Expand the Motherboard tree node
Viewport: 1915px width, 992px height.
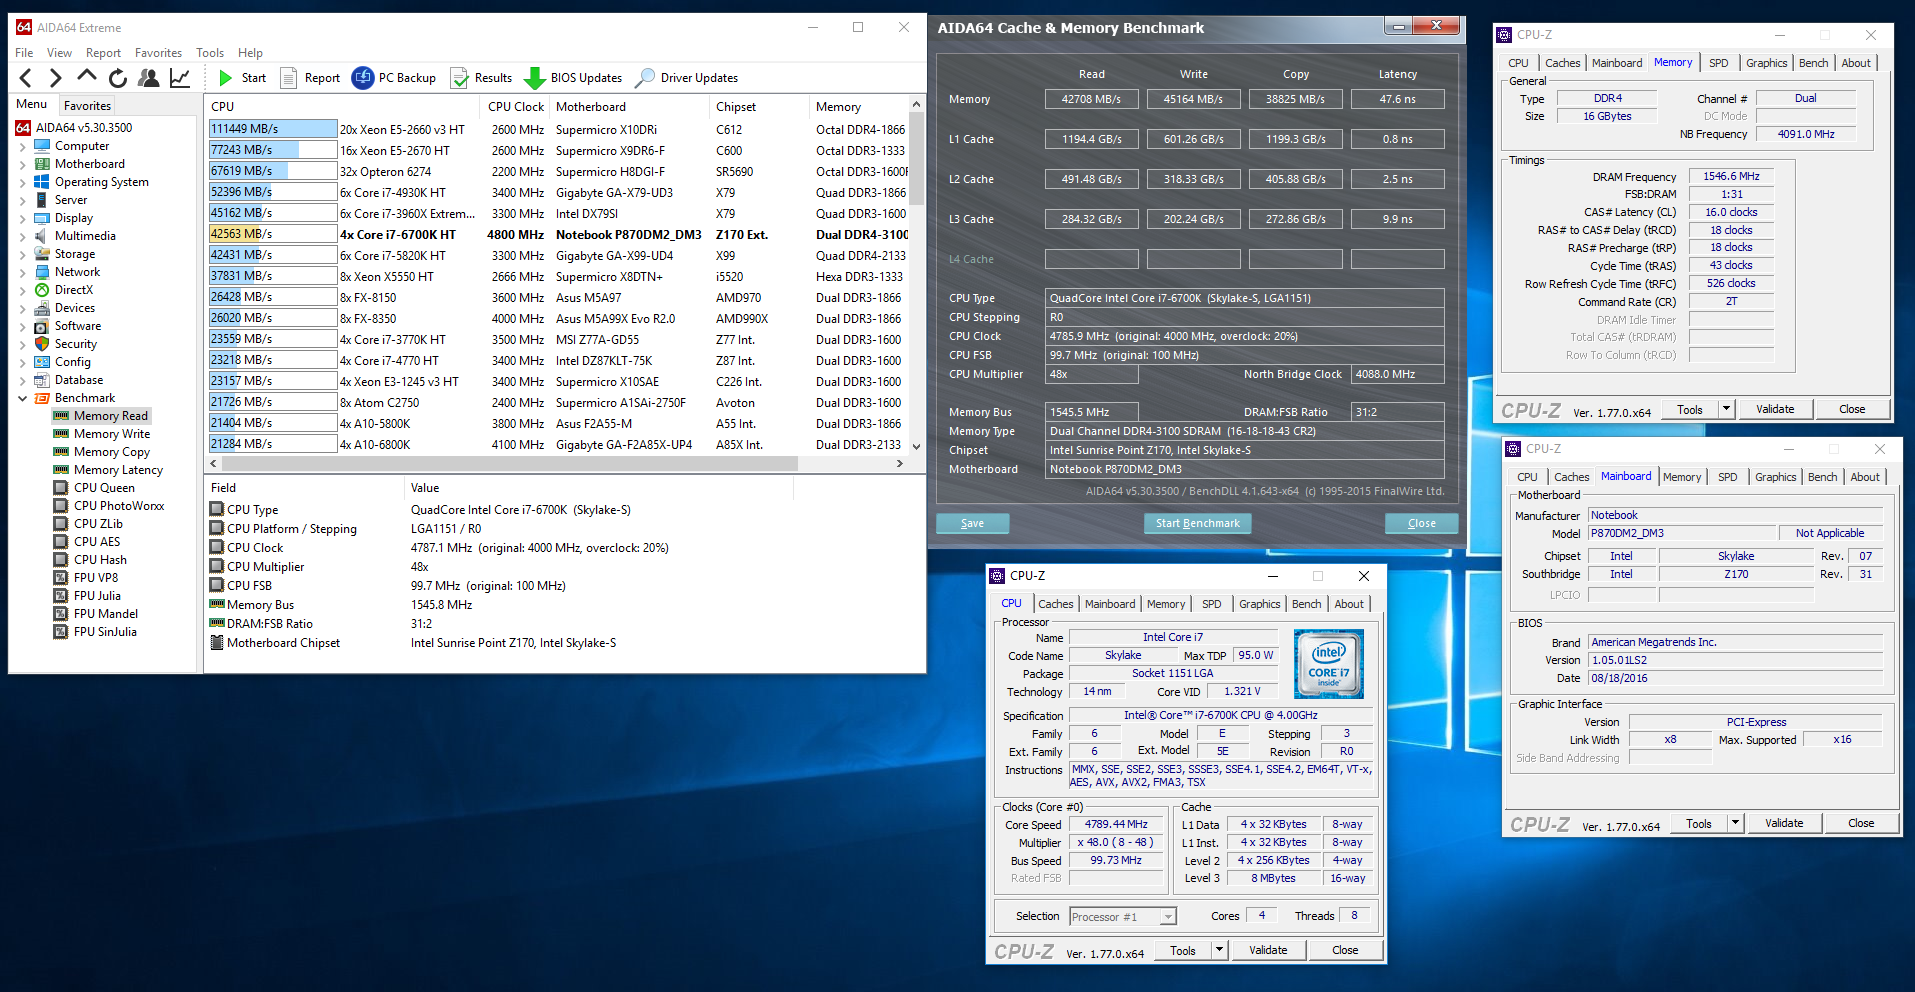click(23, 164)
